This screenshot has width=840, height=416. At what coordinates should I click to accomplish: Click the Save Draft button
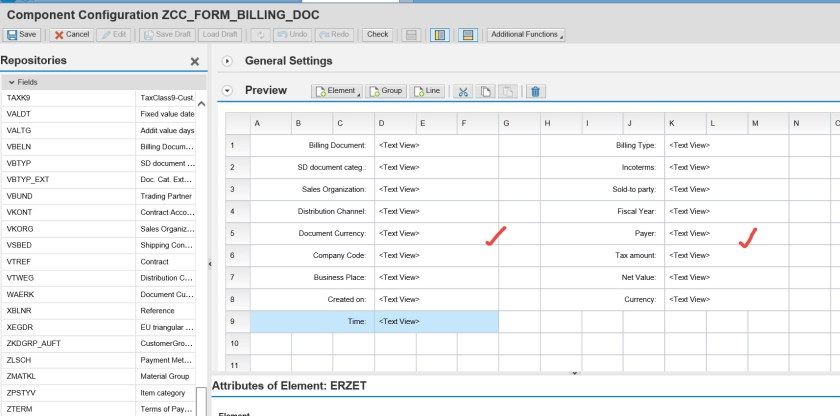pyautogui.click(x=167, y=34)
